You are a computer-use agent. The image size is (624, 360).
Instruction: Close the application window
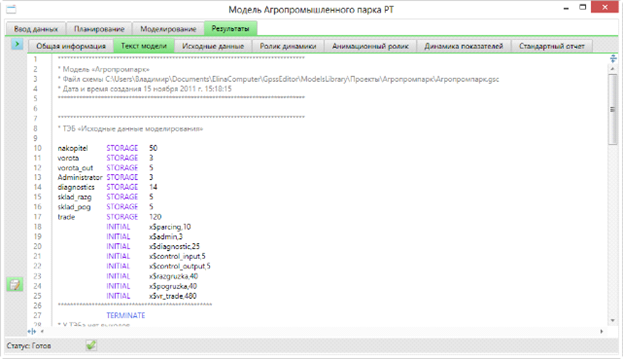[605, 7]
